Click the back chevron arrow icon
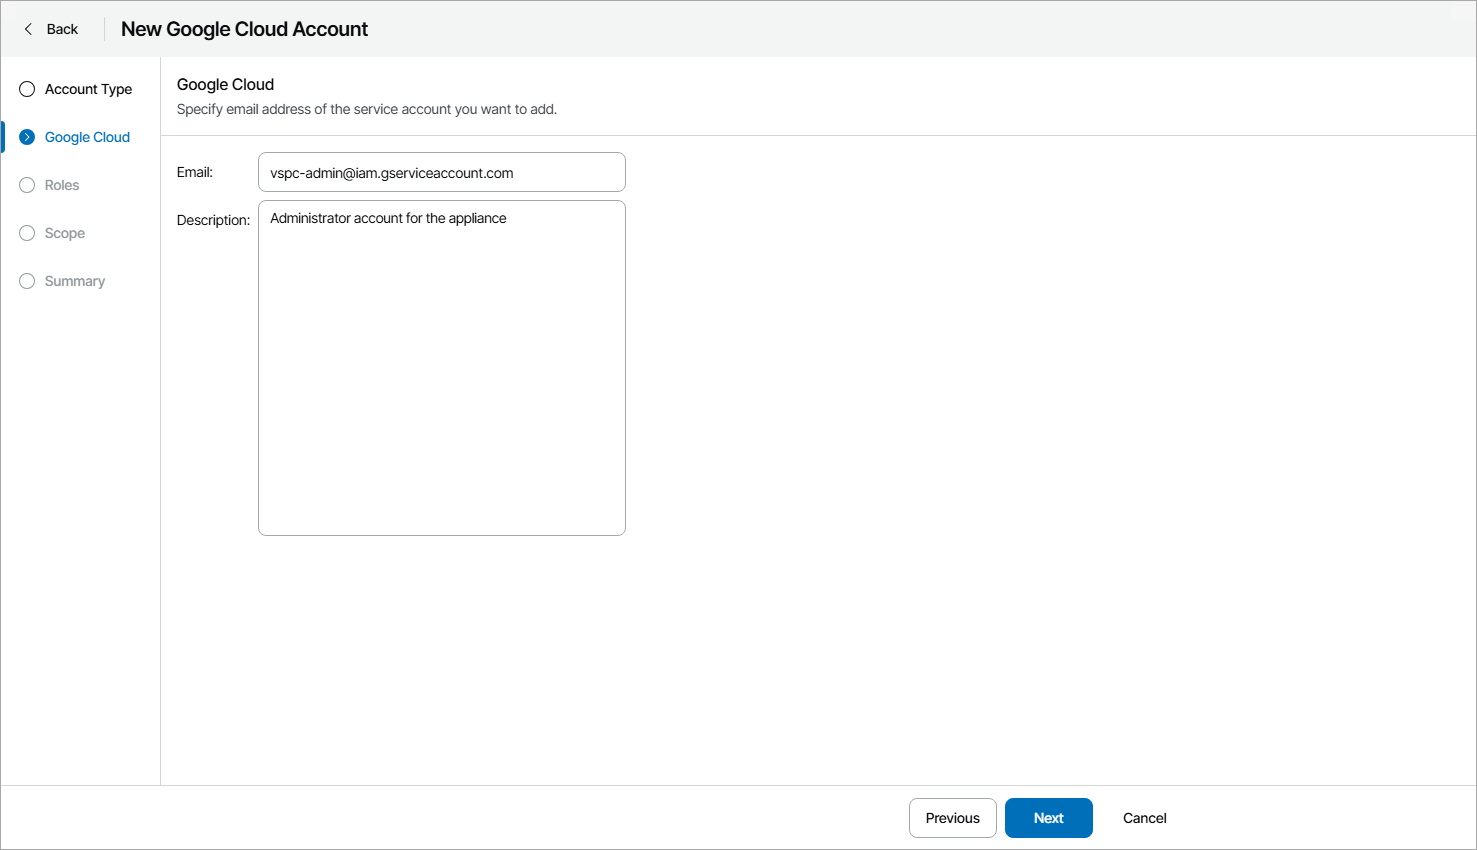 click(x=28, y=29)
